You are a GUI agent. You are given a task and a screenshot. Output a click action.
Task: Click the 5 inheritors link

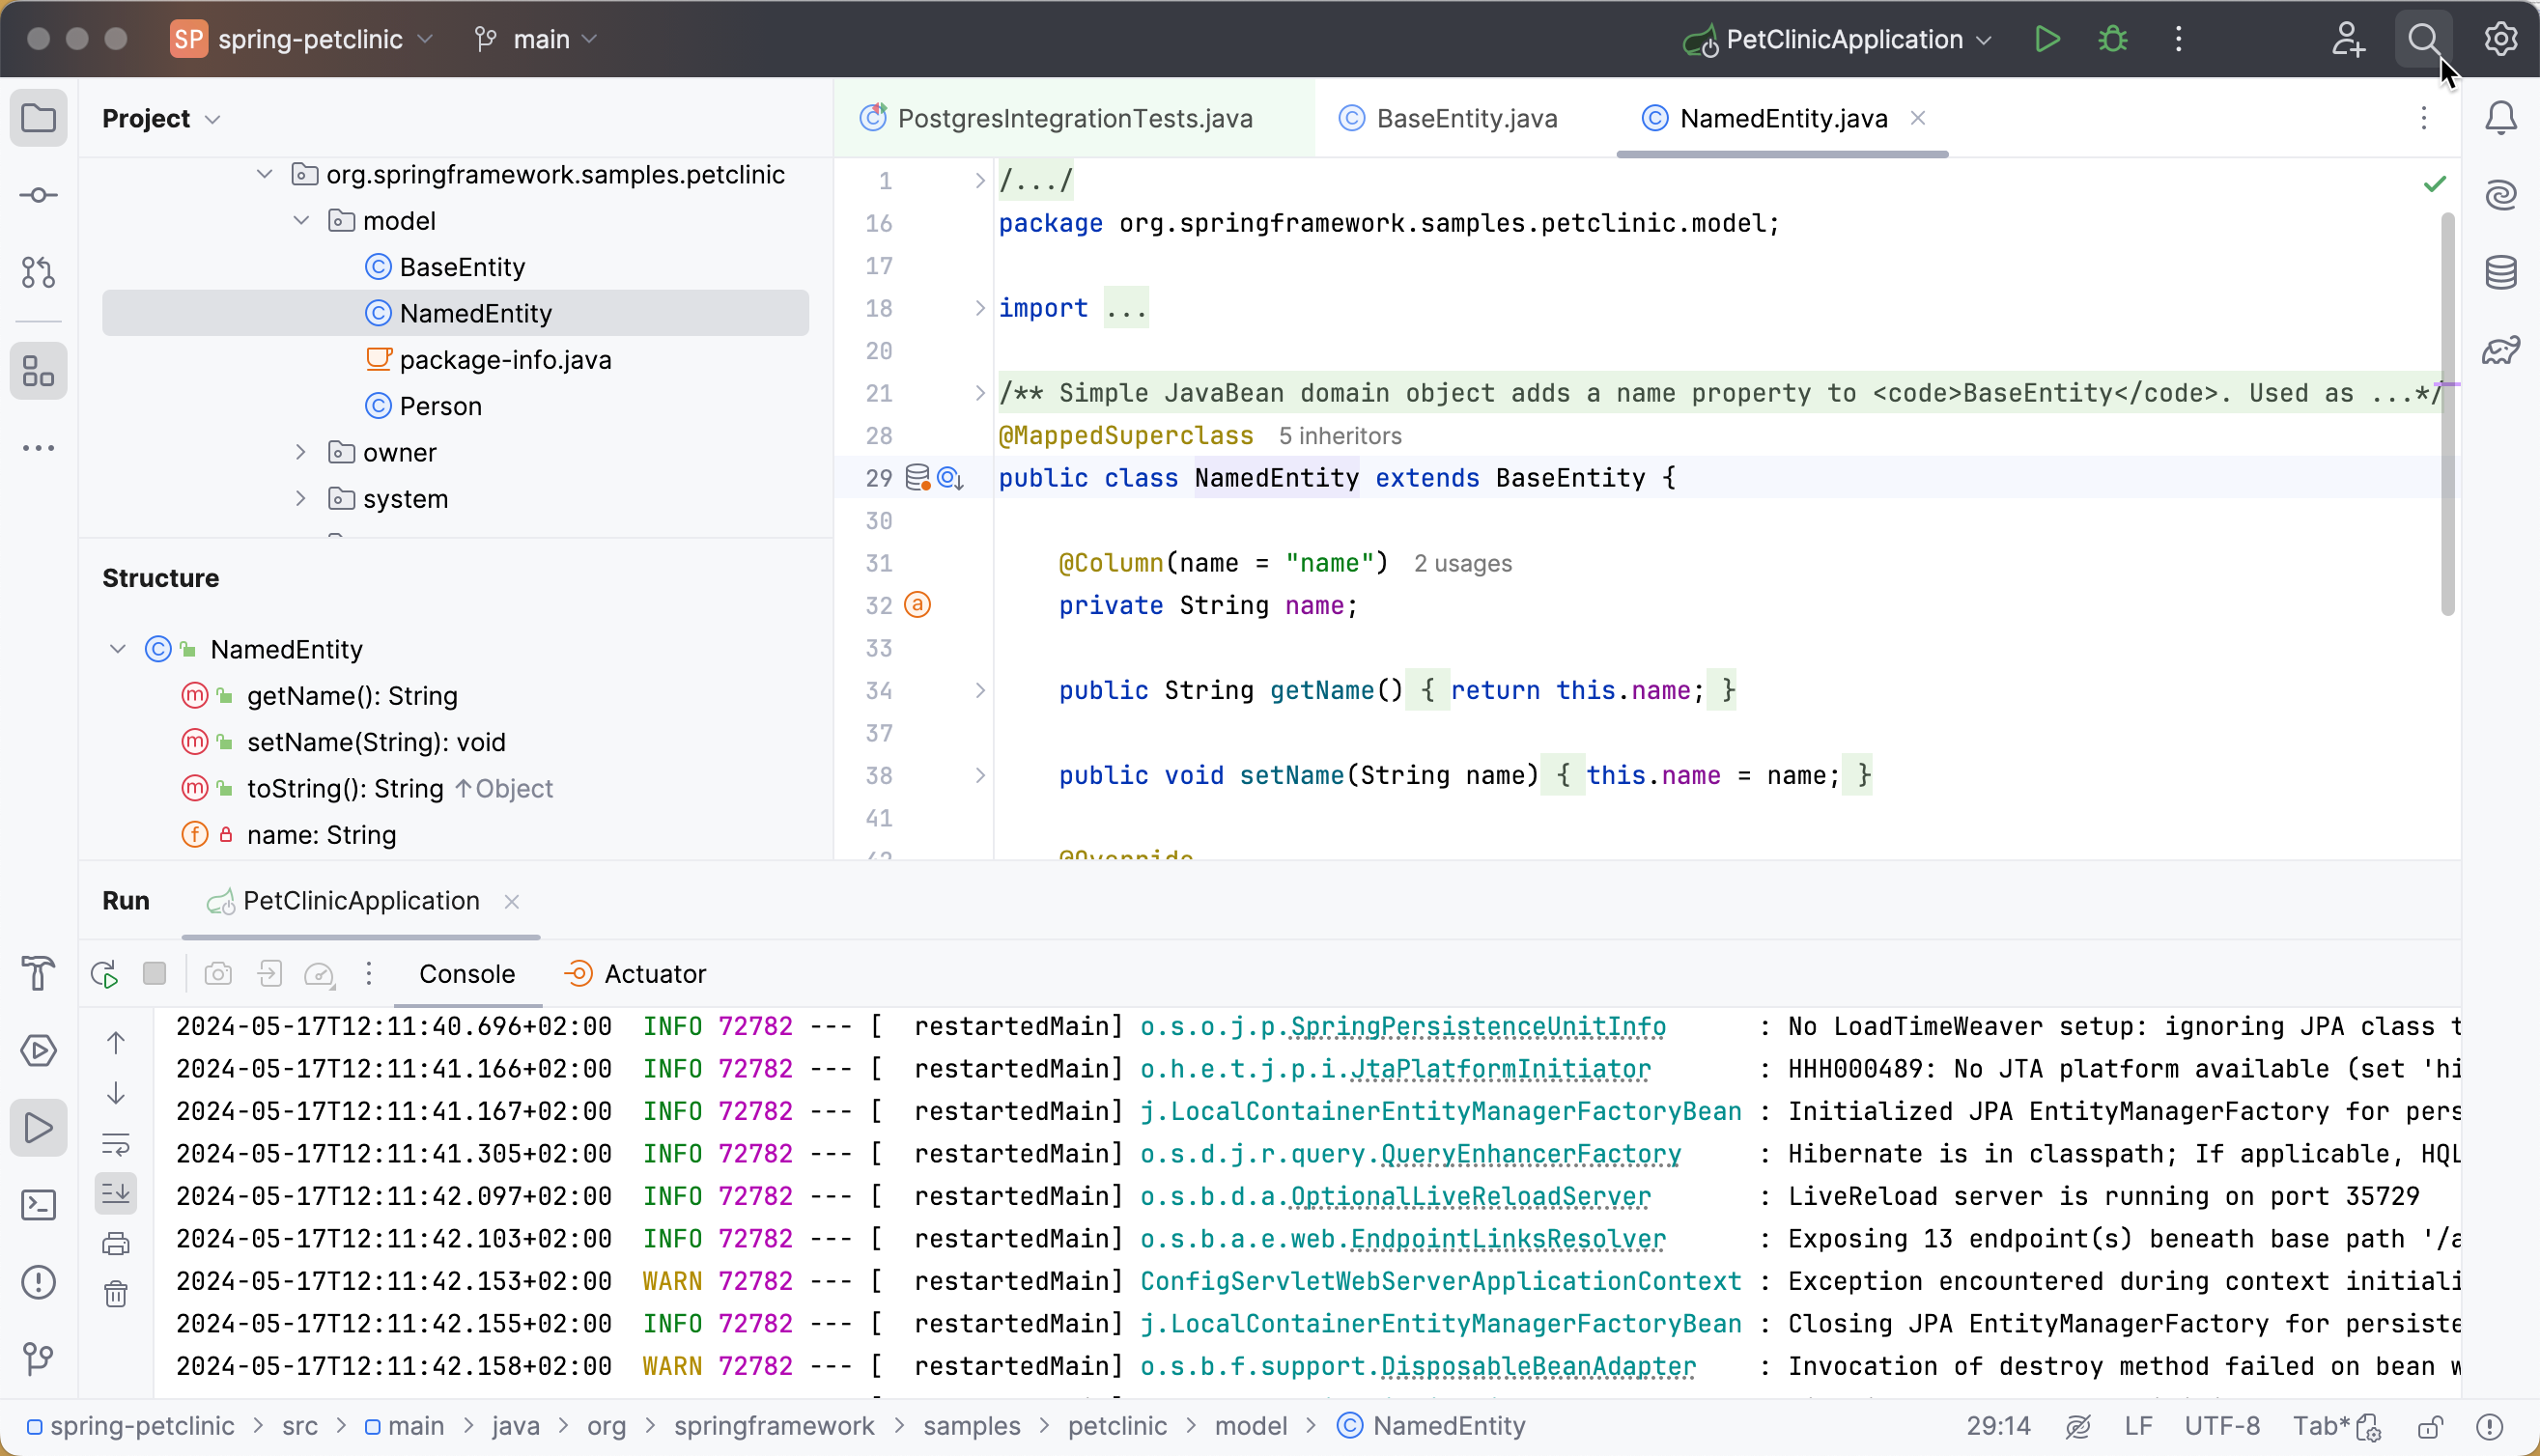(1341, 435)
